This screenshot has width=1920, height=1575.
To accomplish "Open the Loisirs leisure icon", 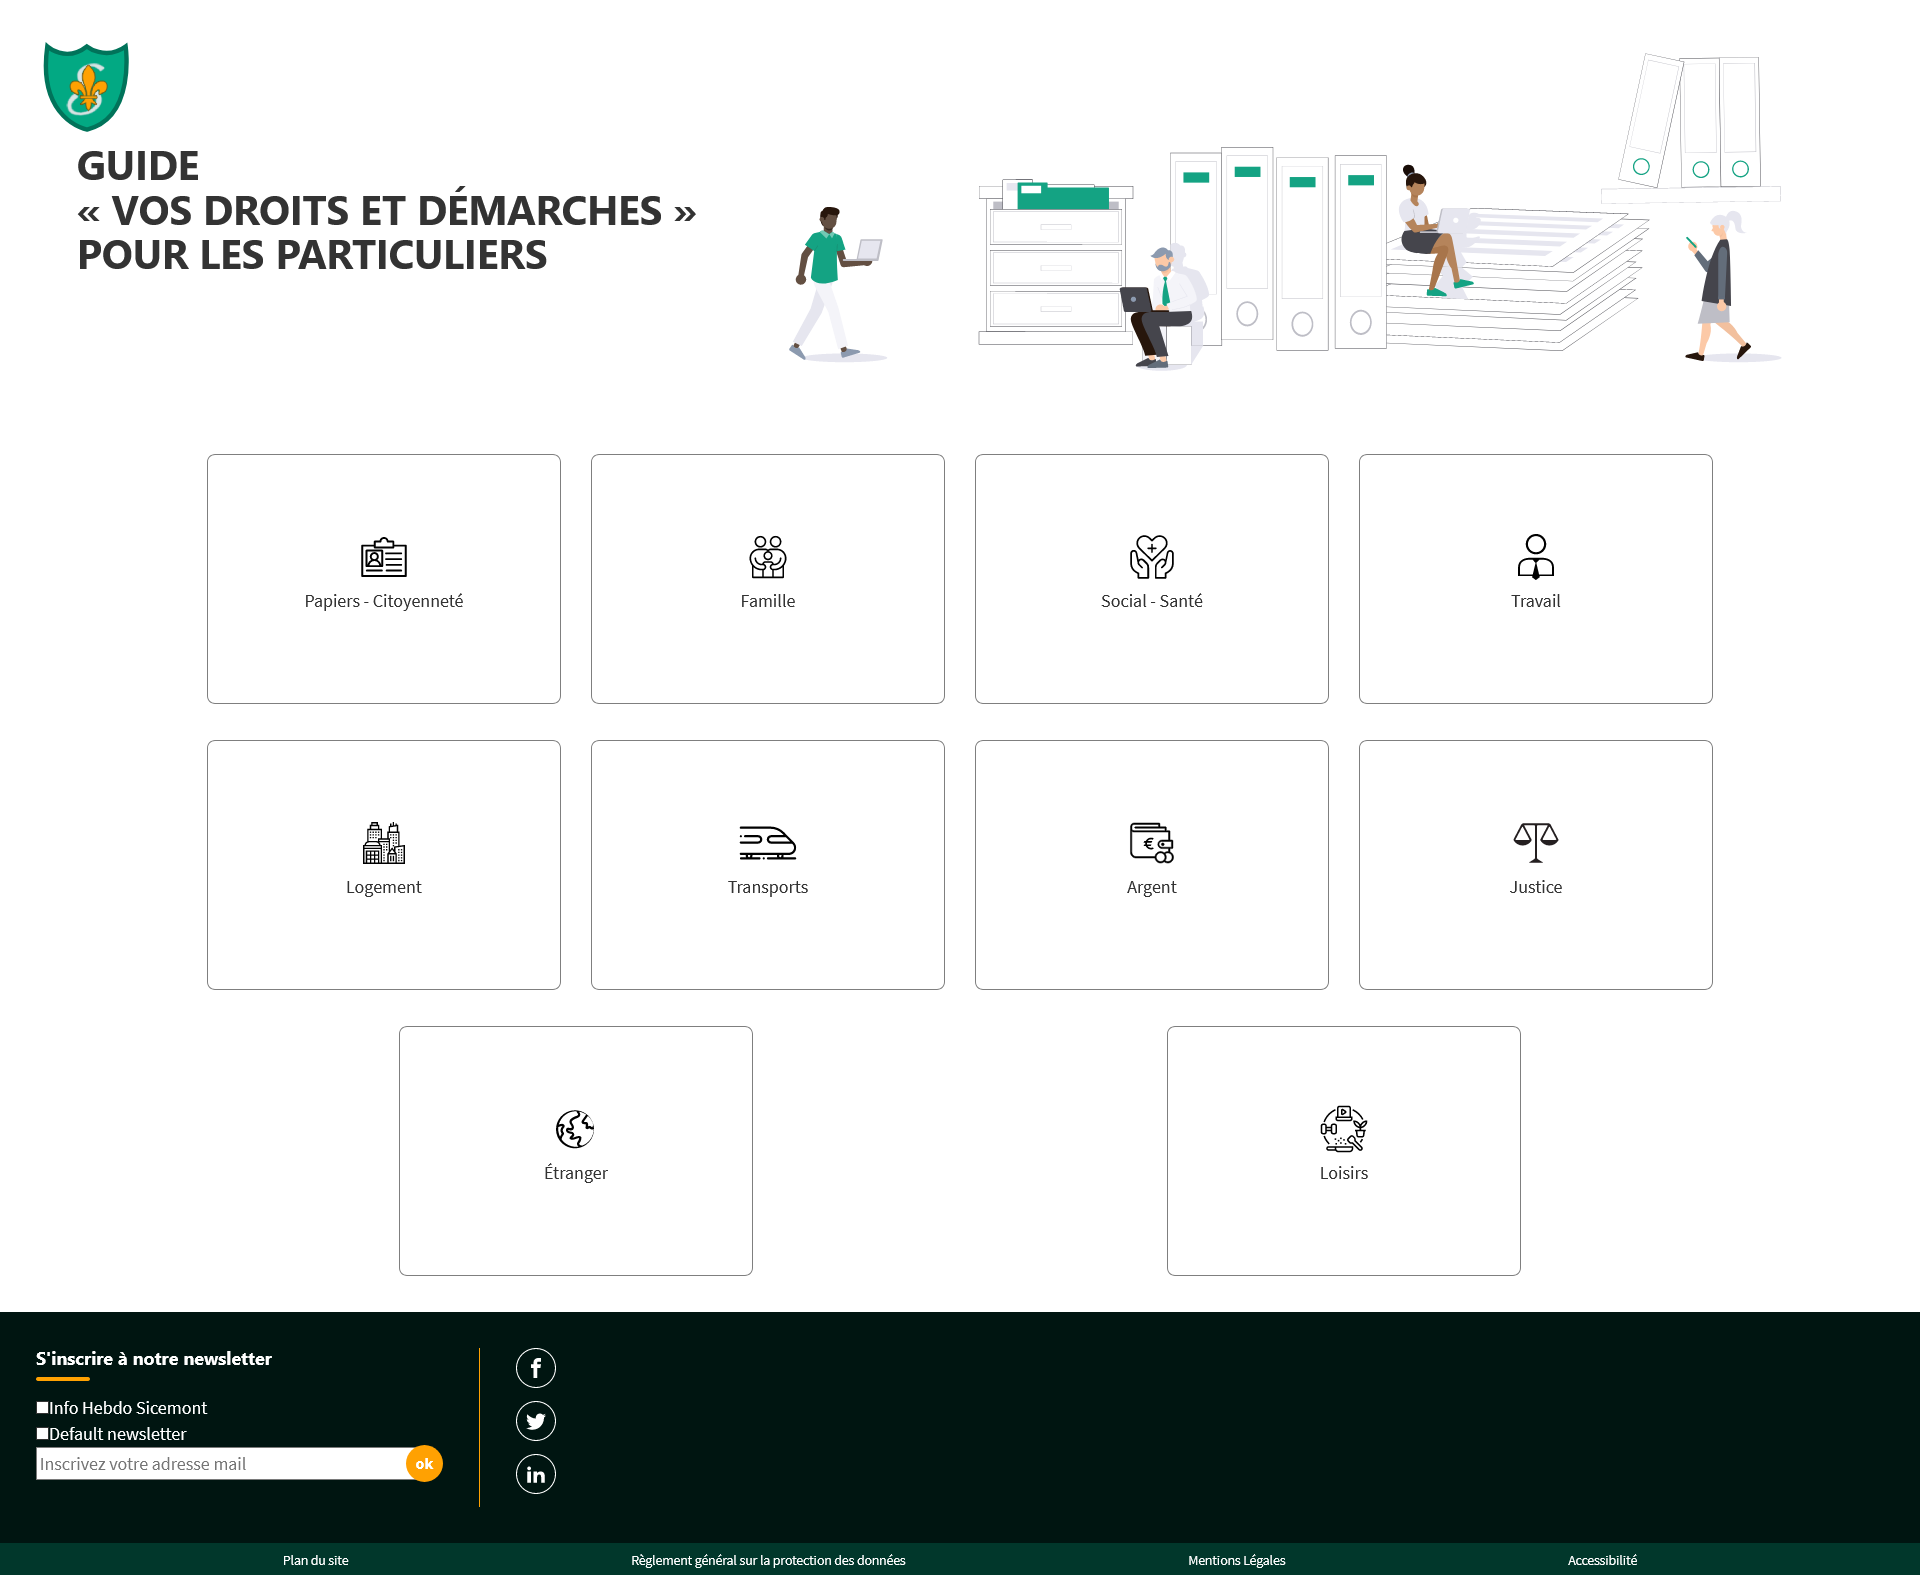I will [x=1343, y=1129].
